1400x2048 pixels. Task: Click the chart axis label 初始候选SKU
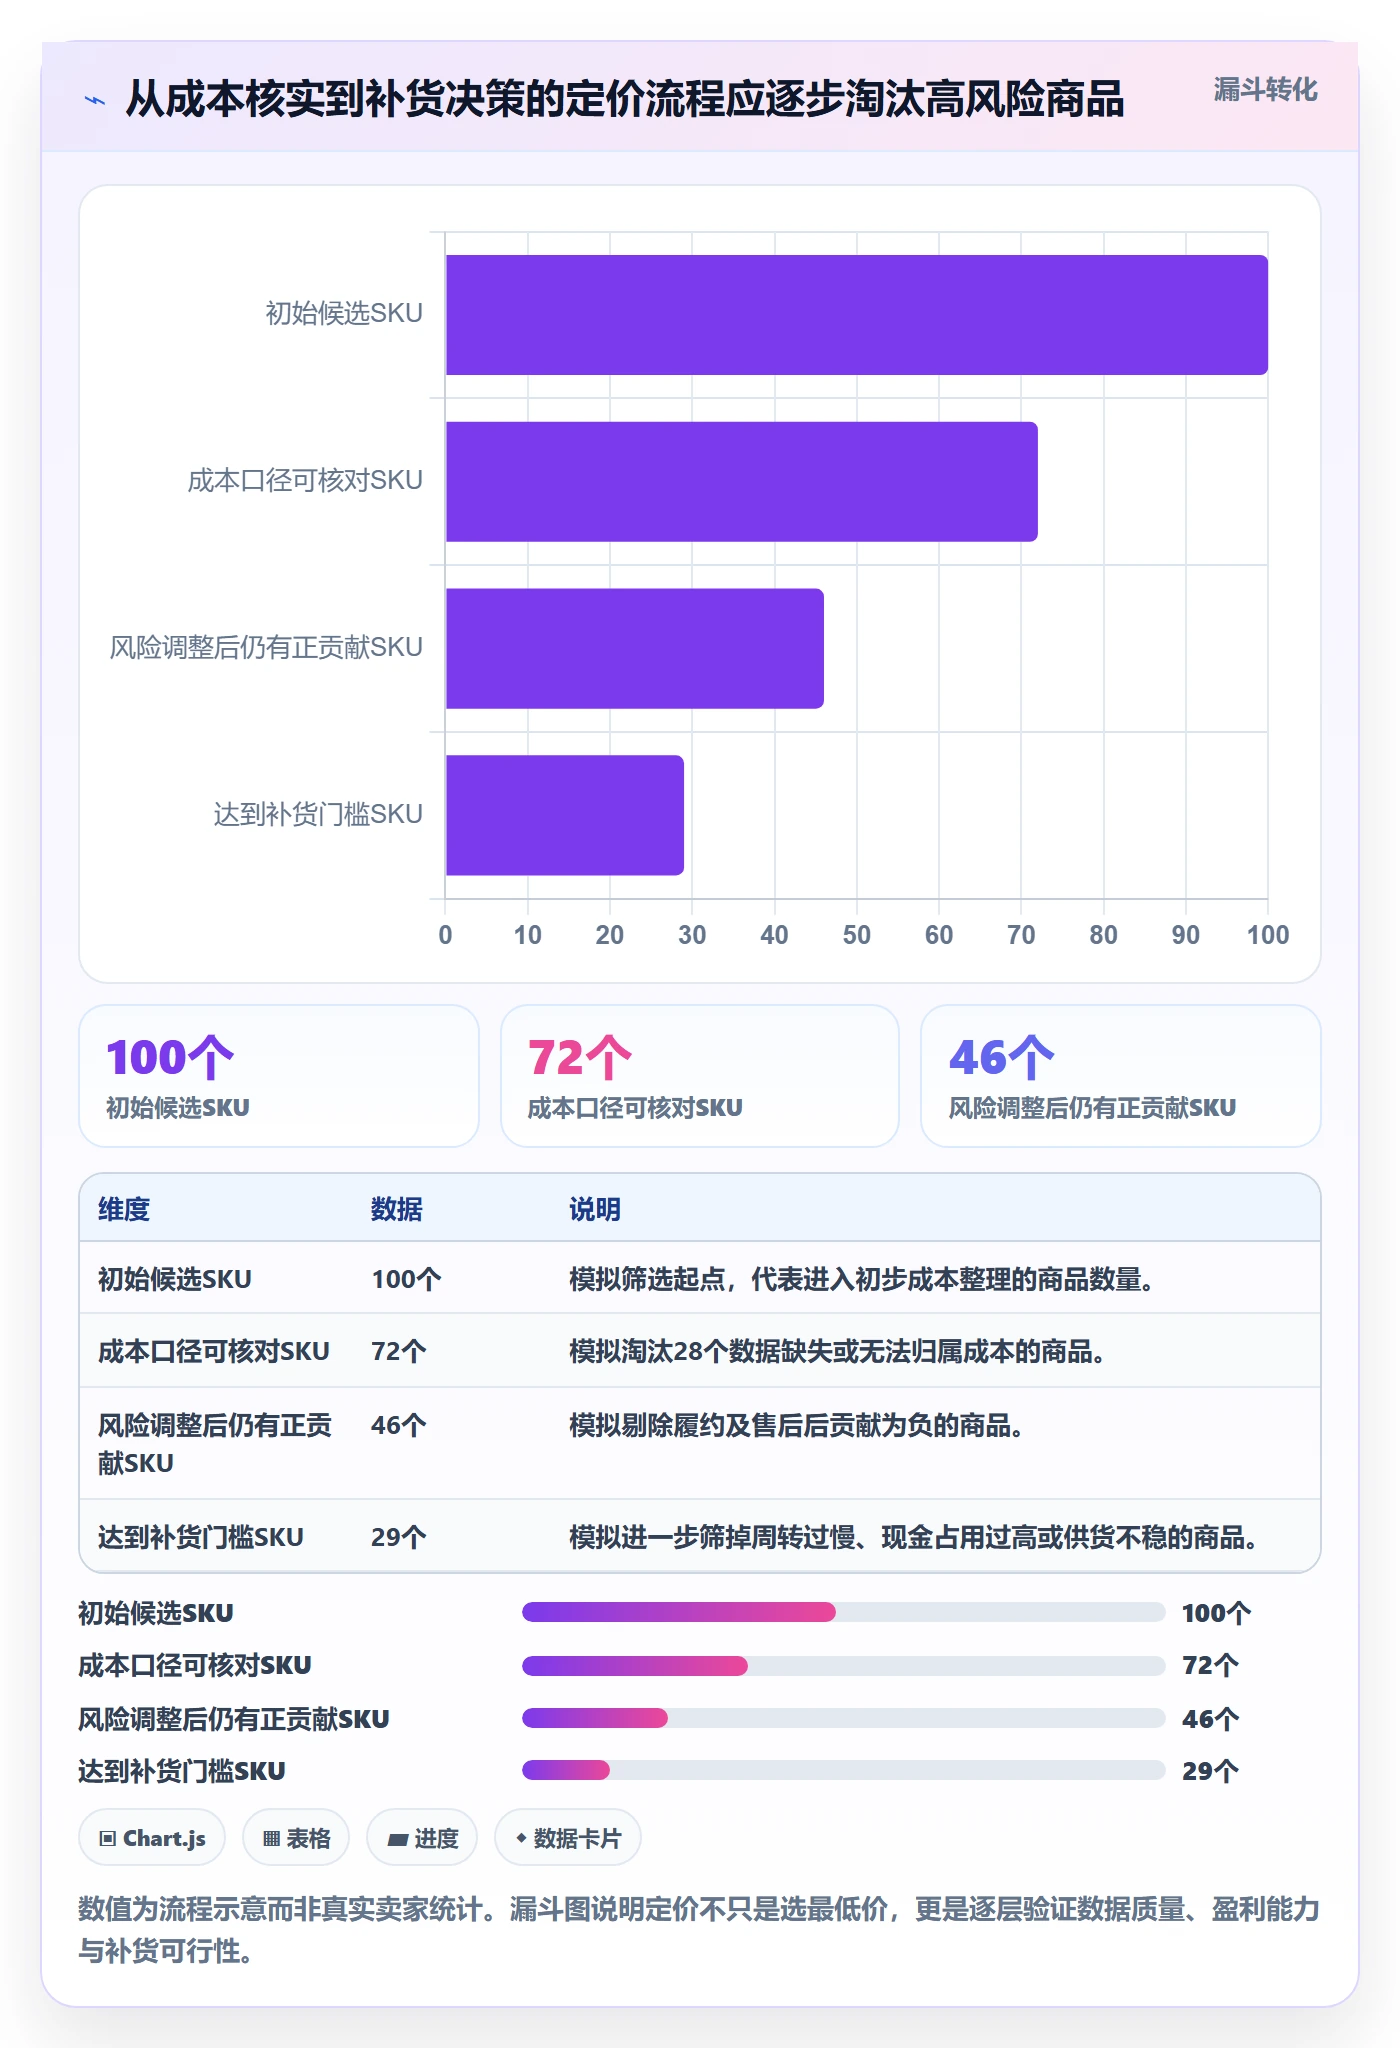(344, 313)
